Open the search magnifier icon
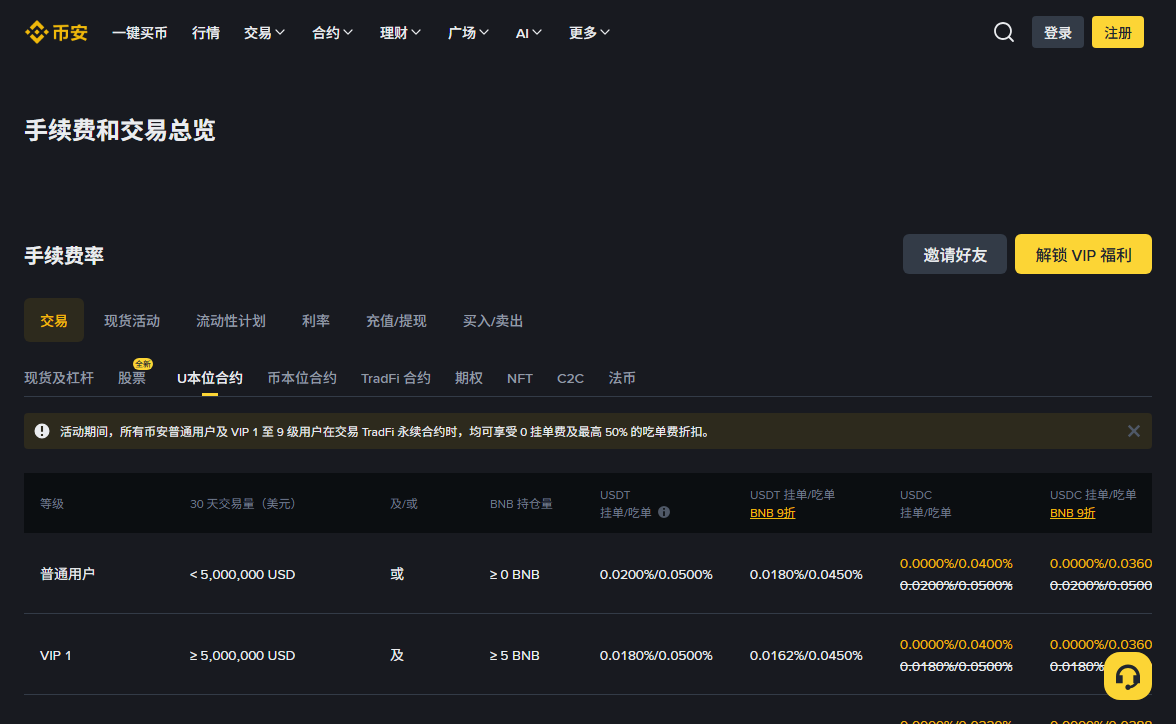This screenshot has height=724, width=1176. pos(1004,32)
